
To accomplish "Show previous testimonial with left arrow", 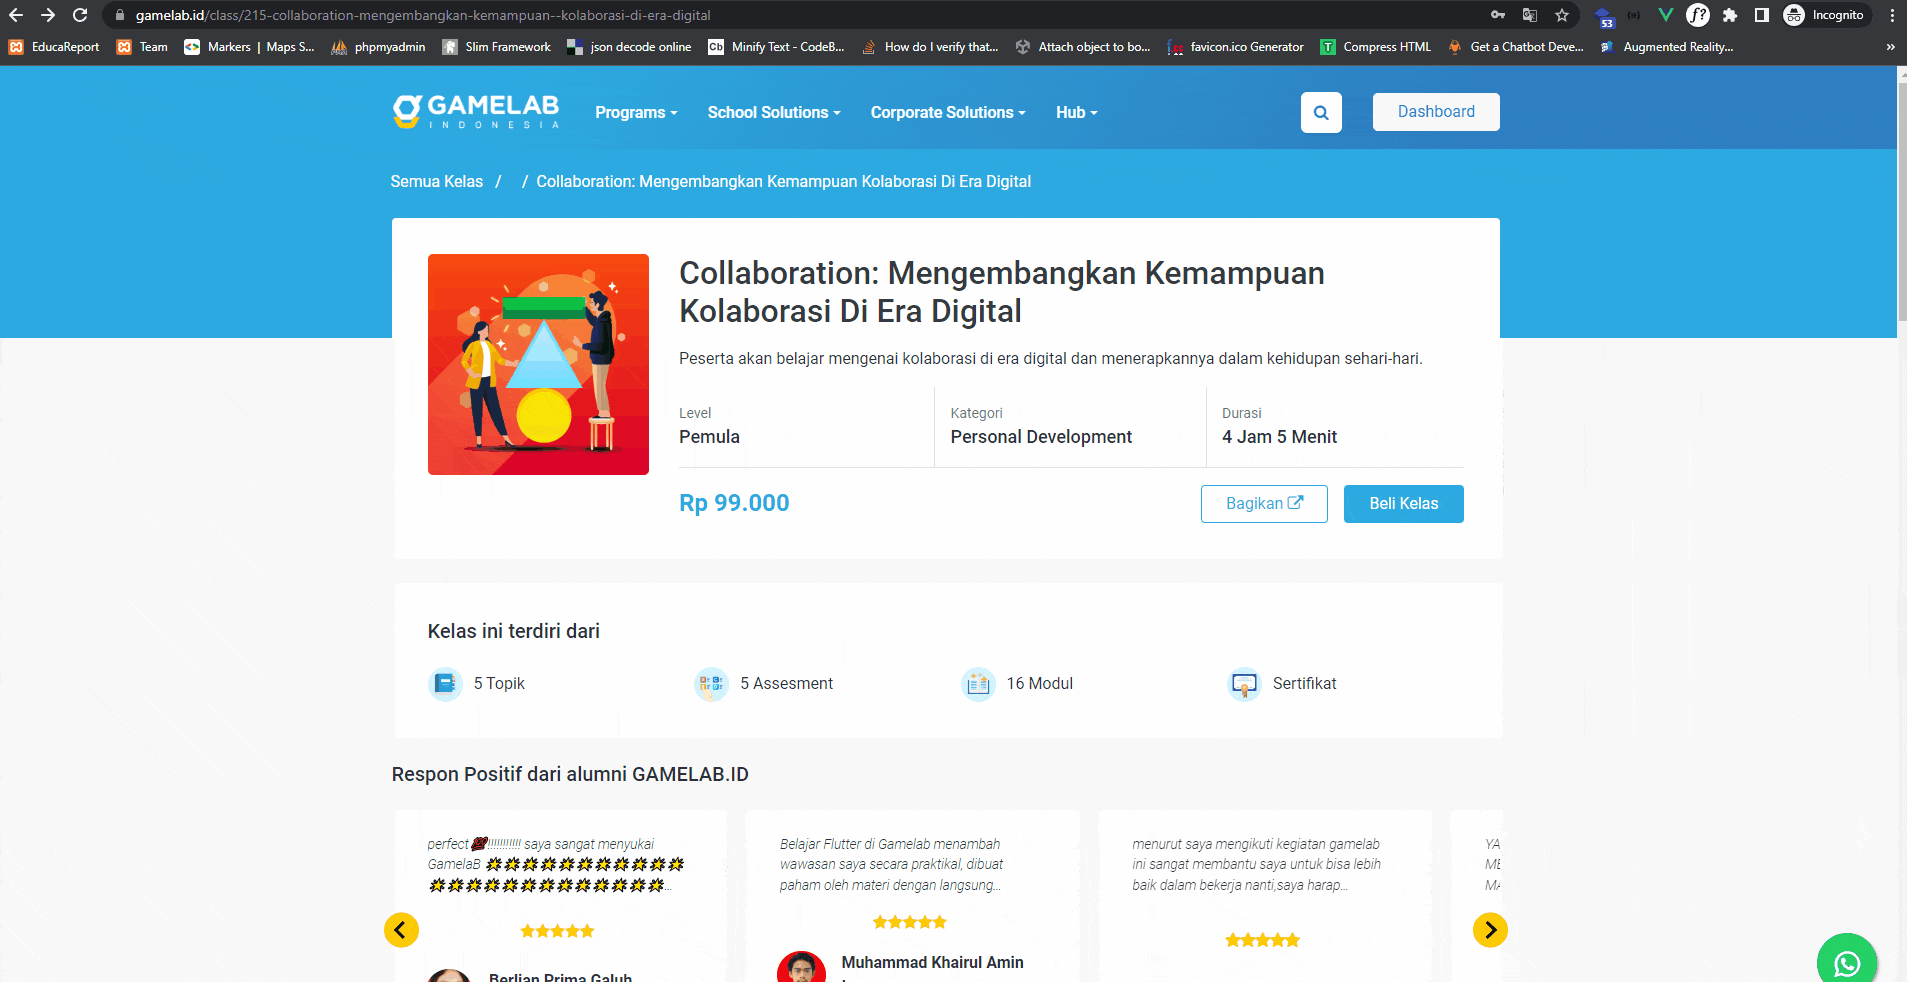I will point(401,930).
